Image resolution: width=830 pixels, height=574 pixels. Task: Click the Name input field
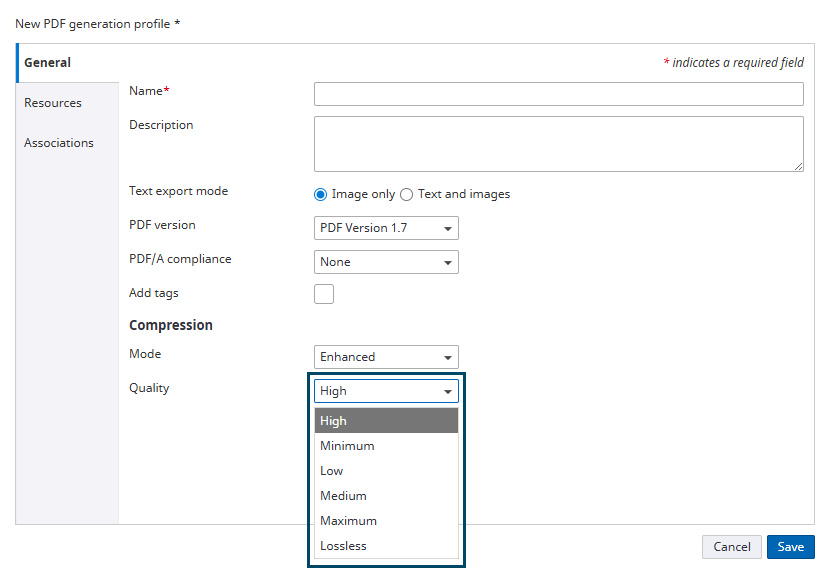(558, 94)
